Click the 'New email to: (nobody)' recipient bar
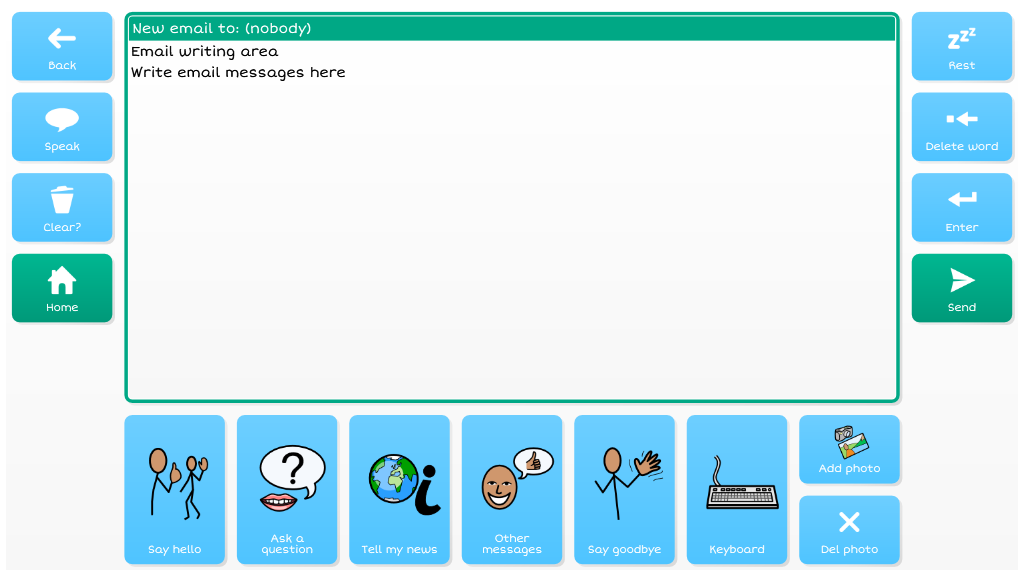Viewport: 1024px width, 576px height. tap(511, 28)
